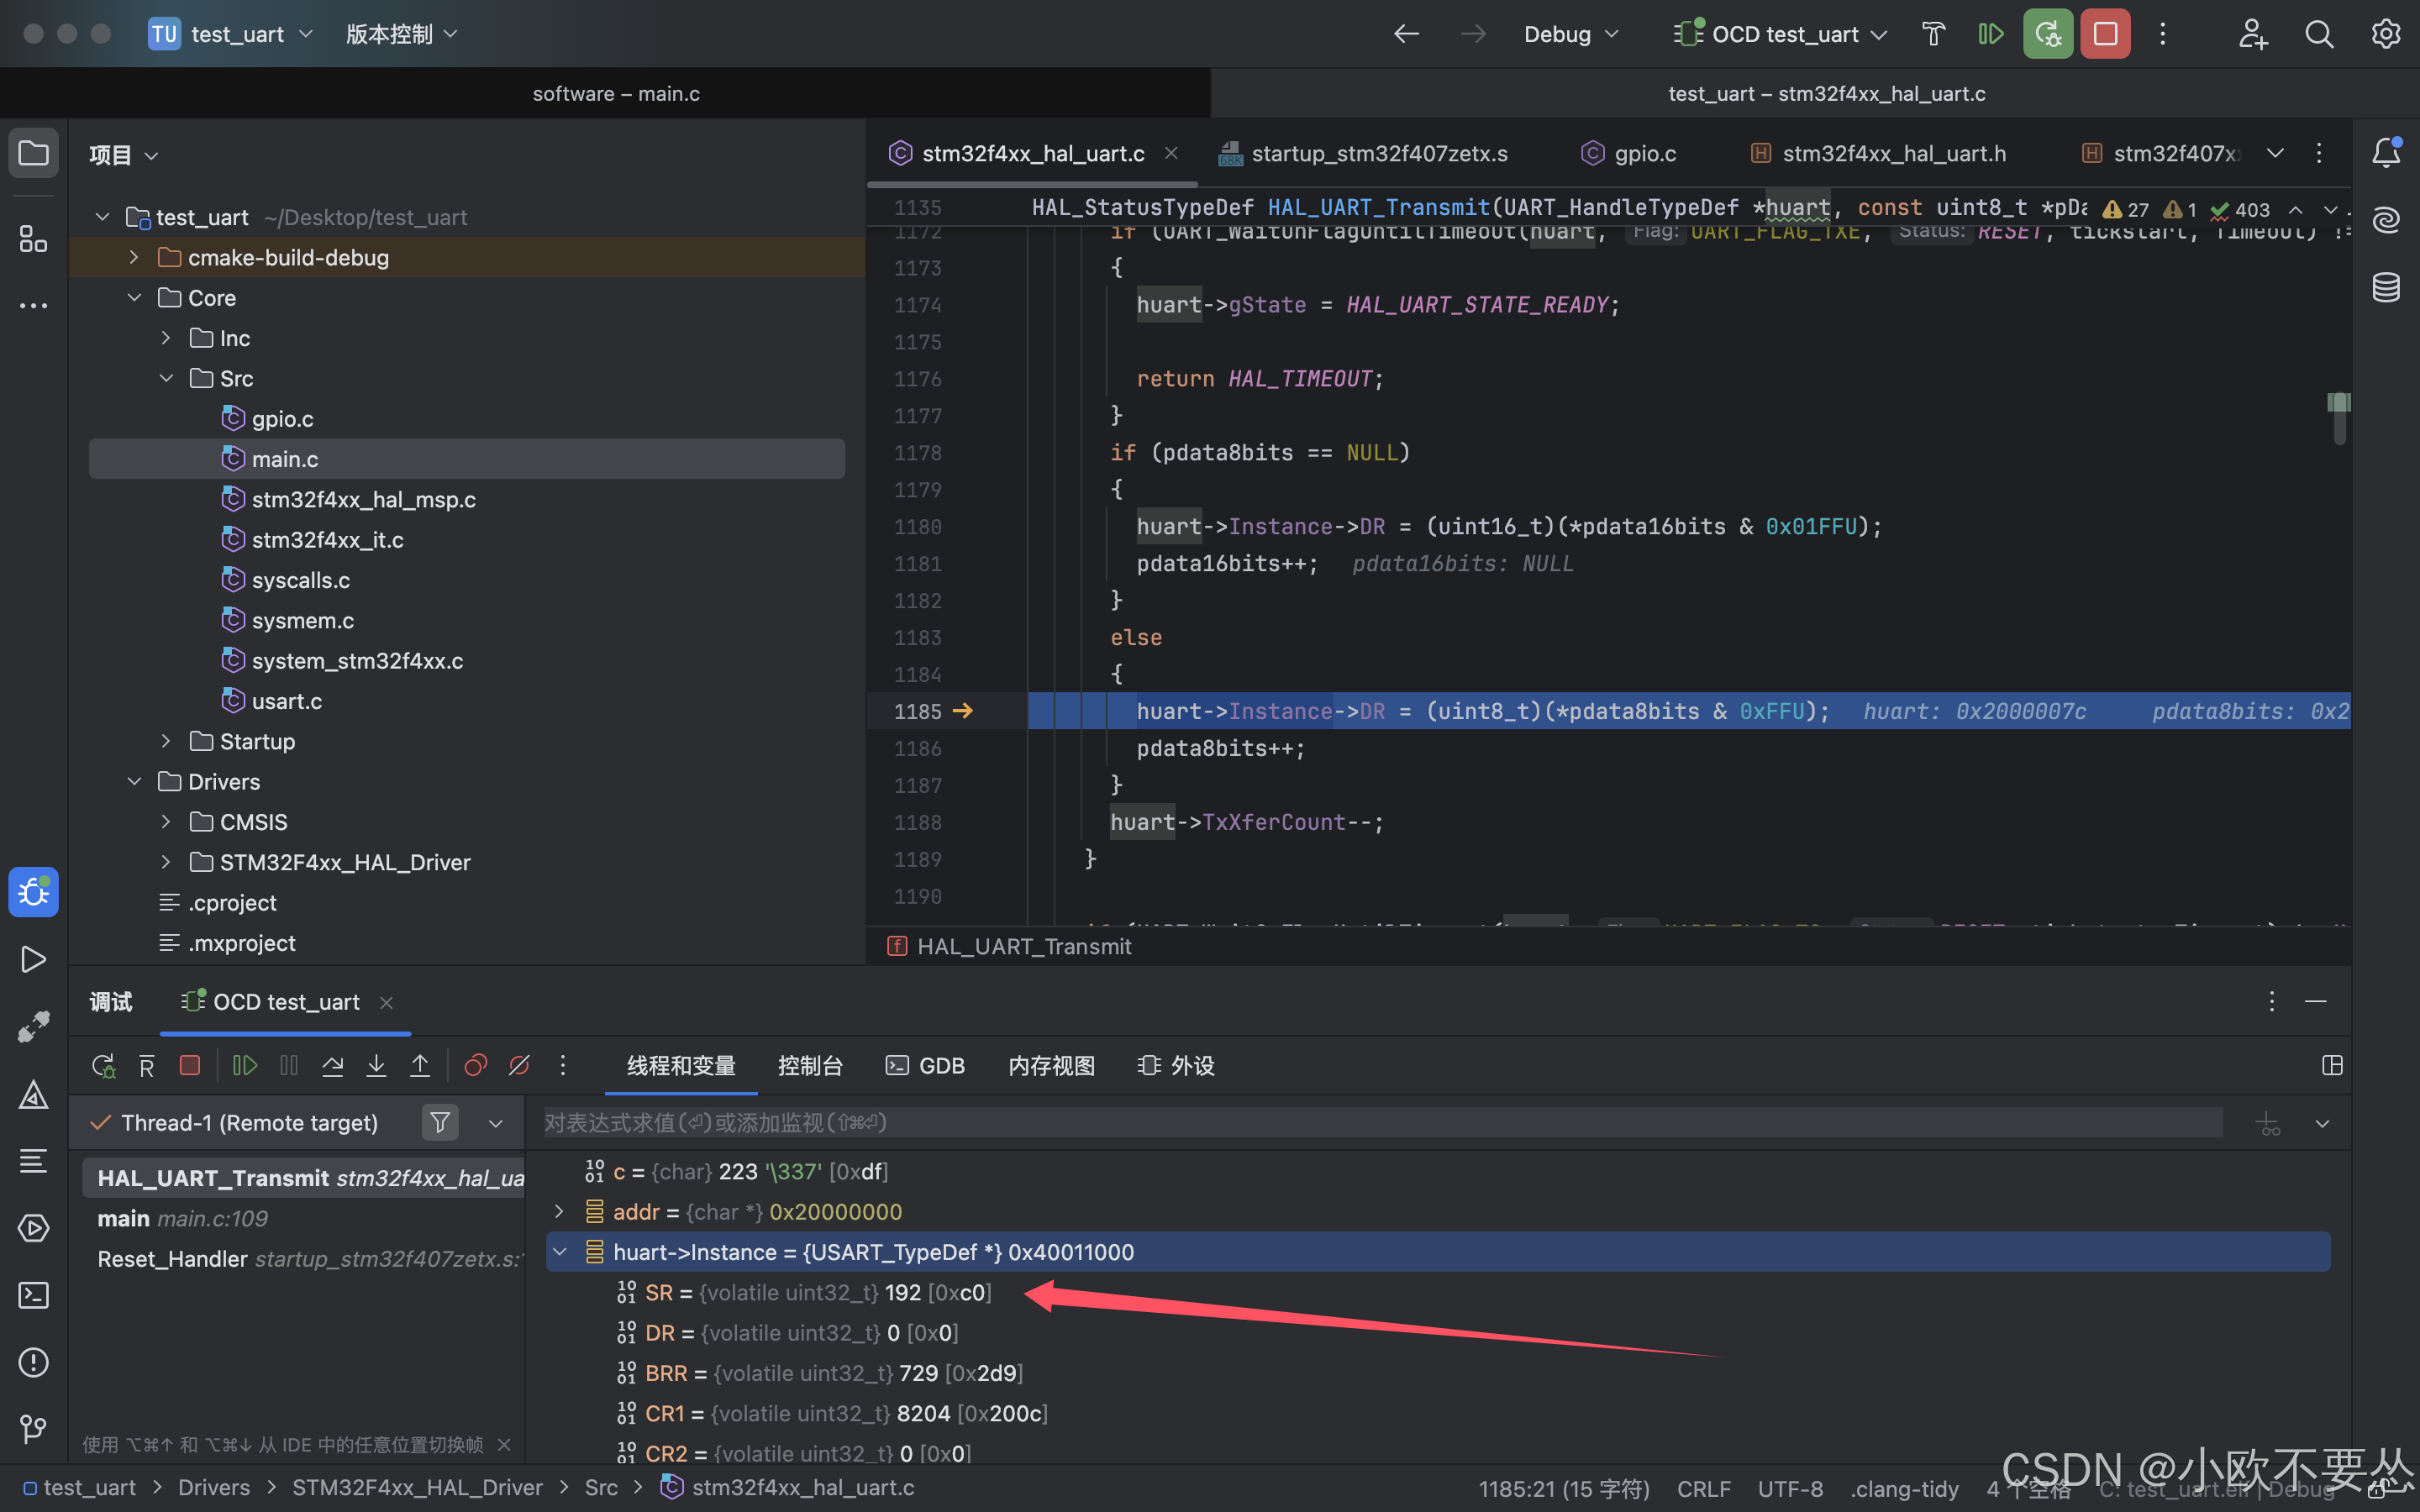The height and width of the screenshot is (1512, 2420).
Task: Click the evaluate expression input field
Action: (1380, 1123)
